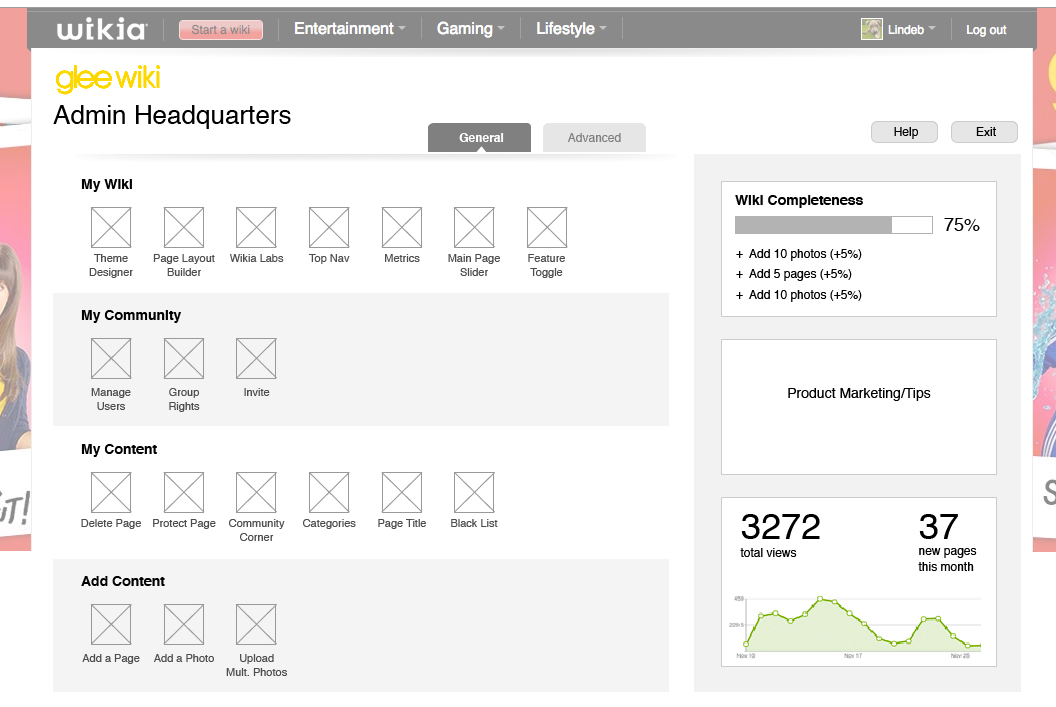This screenshot has width=1056, height=707.
Task: Open the Feature Toggle icon
Action: click(547, 228)
